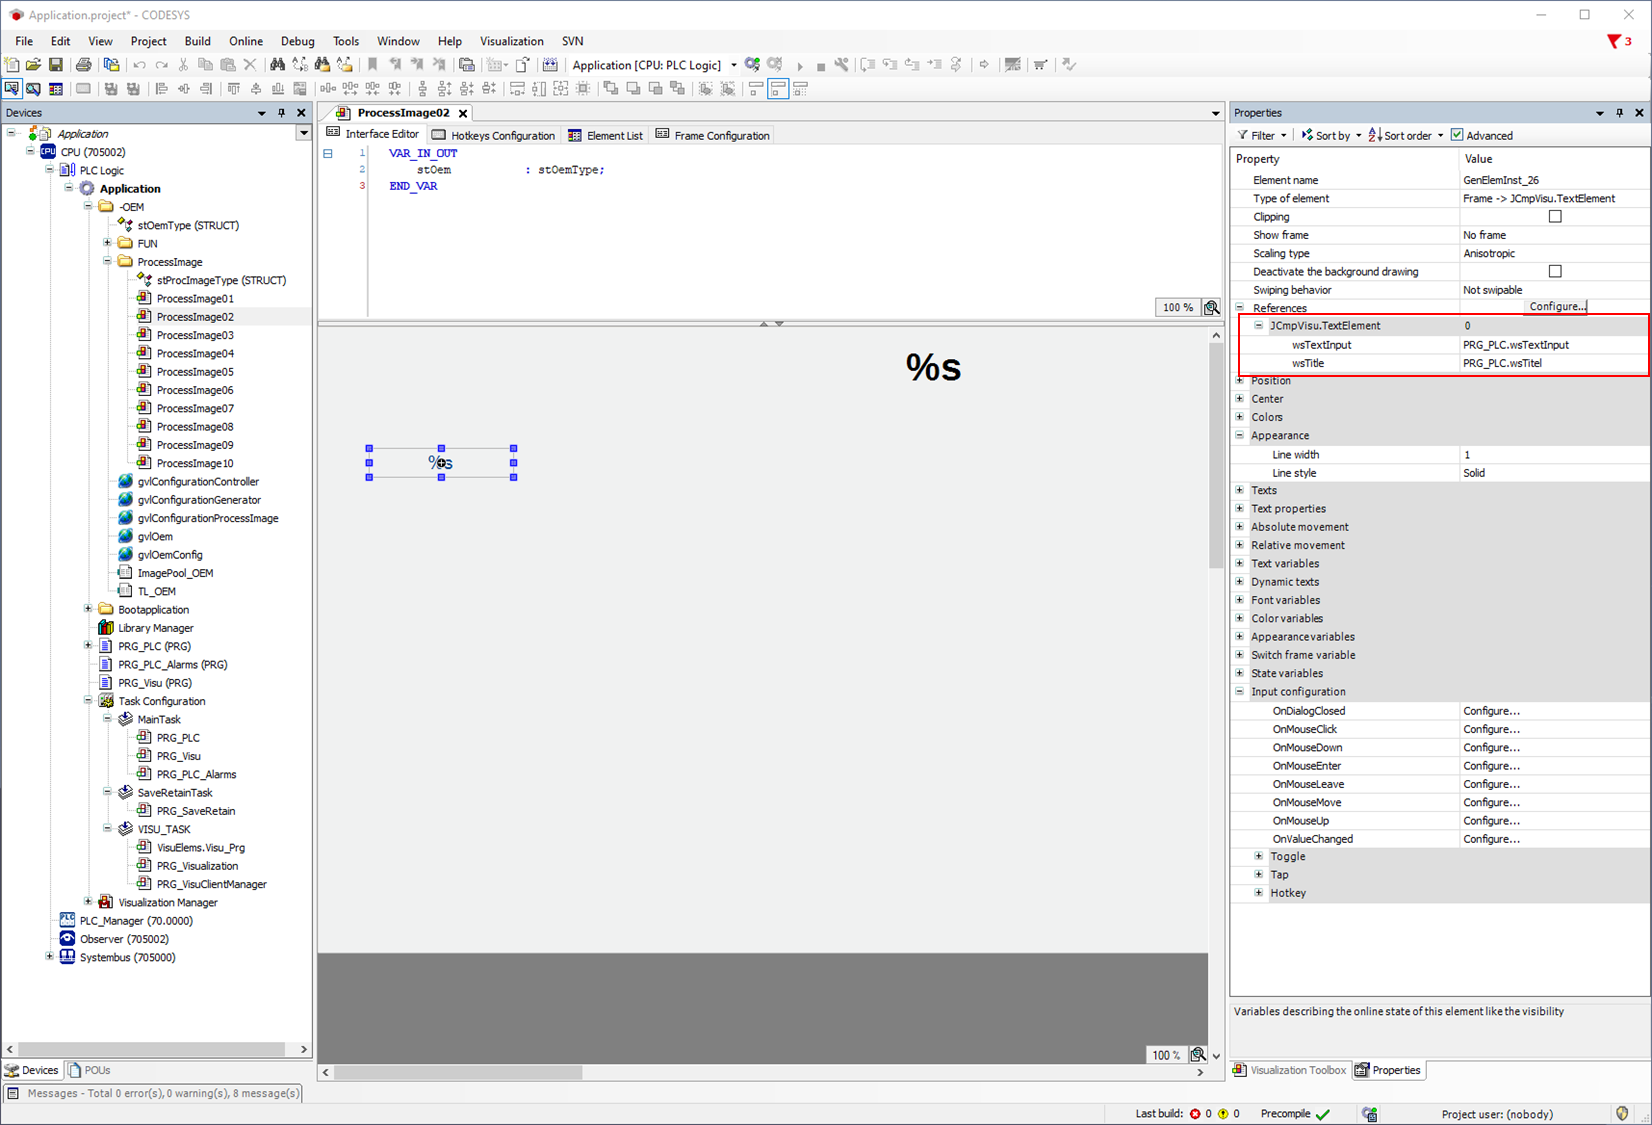Collapse the Input configuration section
This screenshot has width=1652, height=1125.
pyautogui.click(x=1240, y=692)
